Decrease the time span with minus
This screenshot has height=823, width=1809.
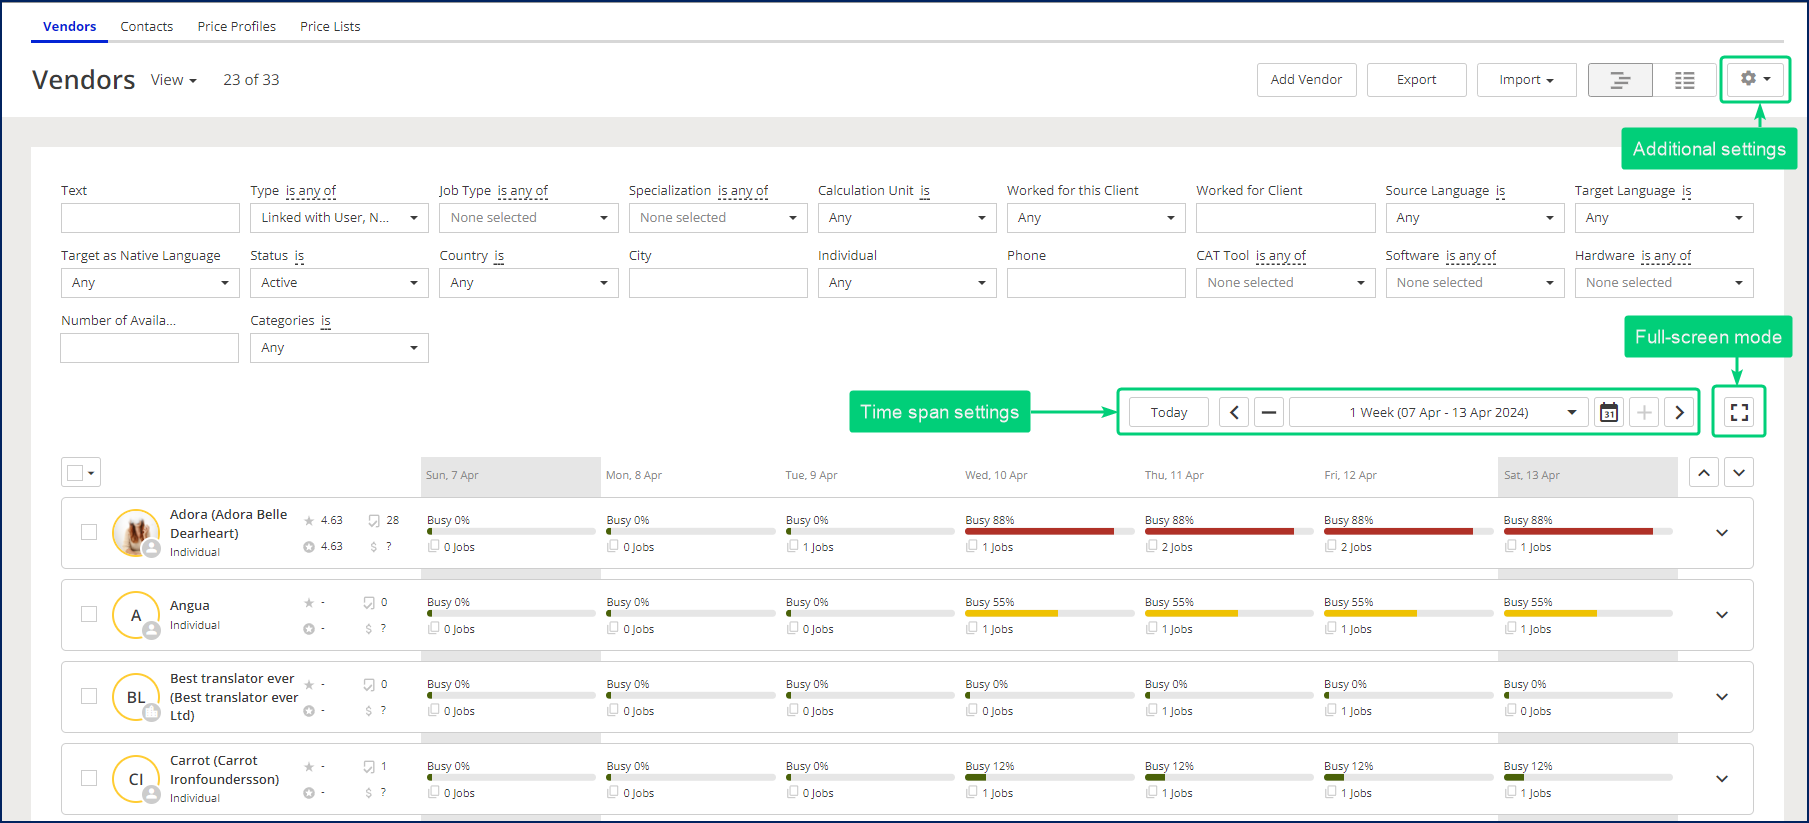click(x=1269, y=412)
